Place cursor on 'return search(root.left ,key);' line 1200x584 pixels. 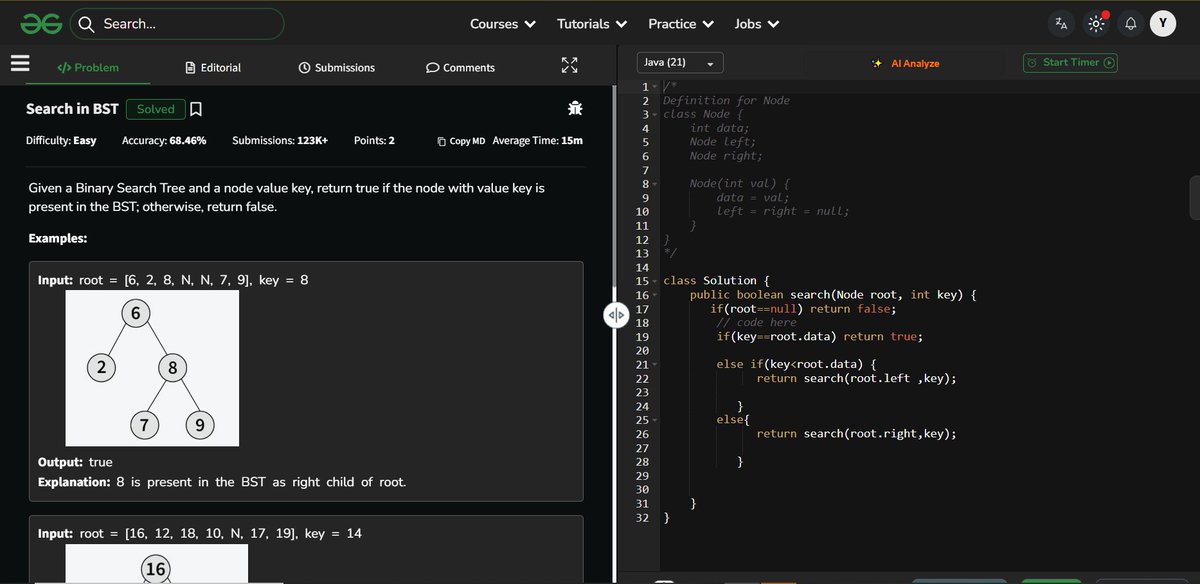pyautogui.click(x=857, y=379)
